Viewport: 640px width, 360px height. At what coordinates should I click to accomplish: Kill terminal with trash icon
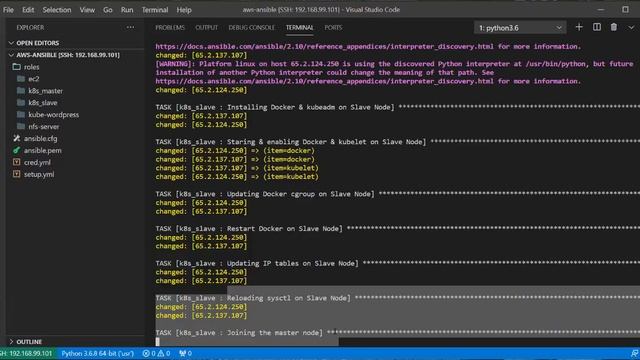tap(613, 27)
